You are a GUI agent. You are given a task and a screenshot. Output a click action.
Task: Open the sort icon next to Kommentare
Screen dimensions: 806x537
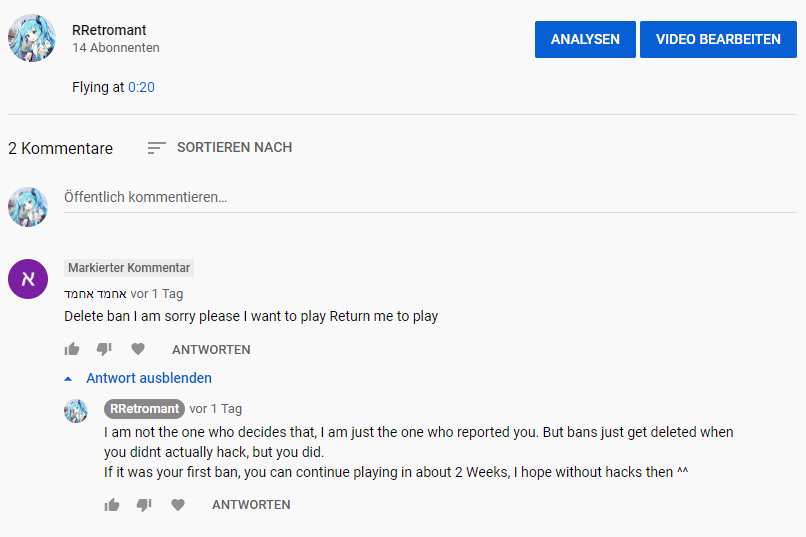click(x=156, y=148)
